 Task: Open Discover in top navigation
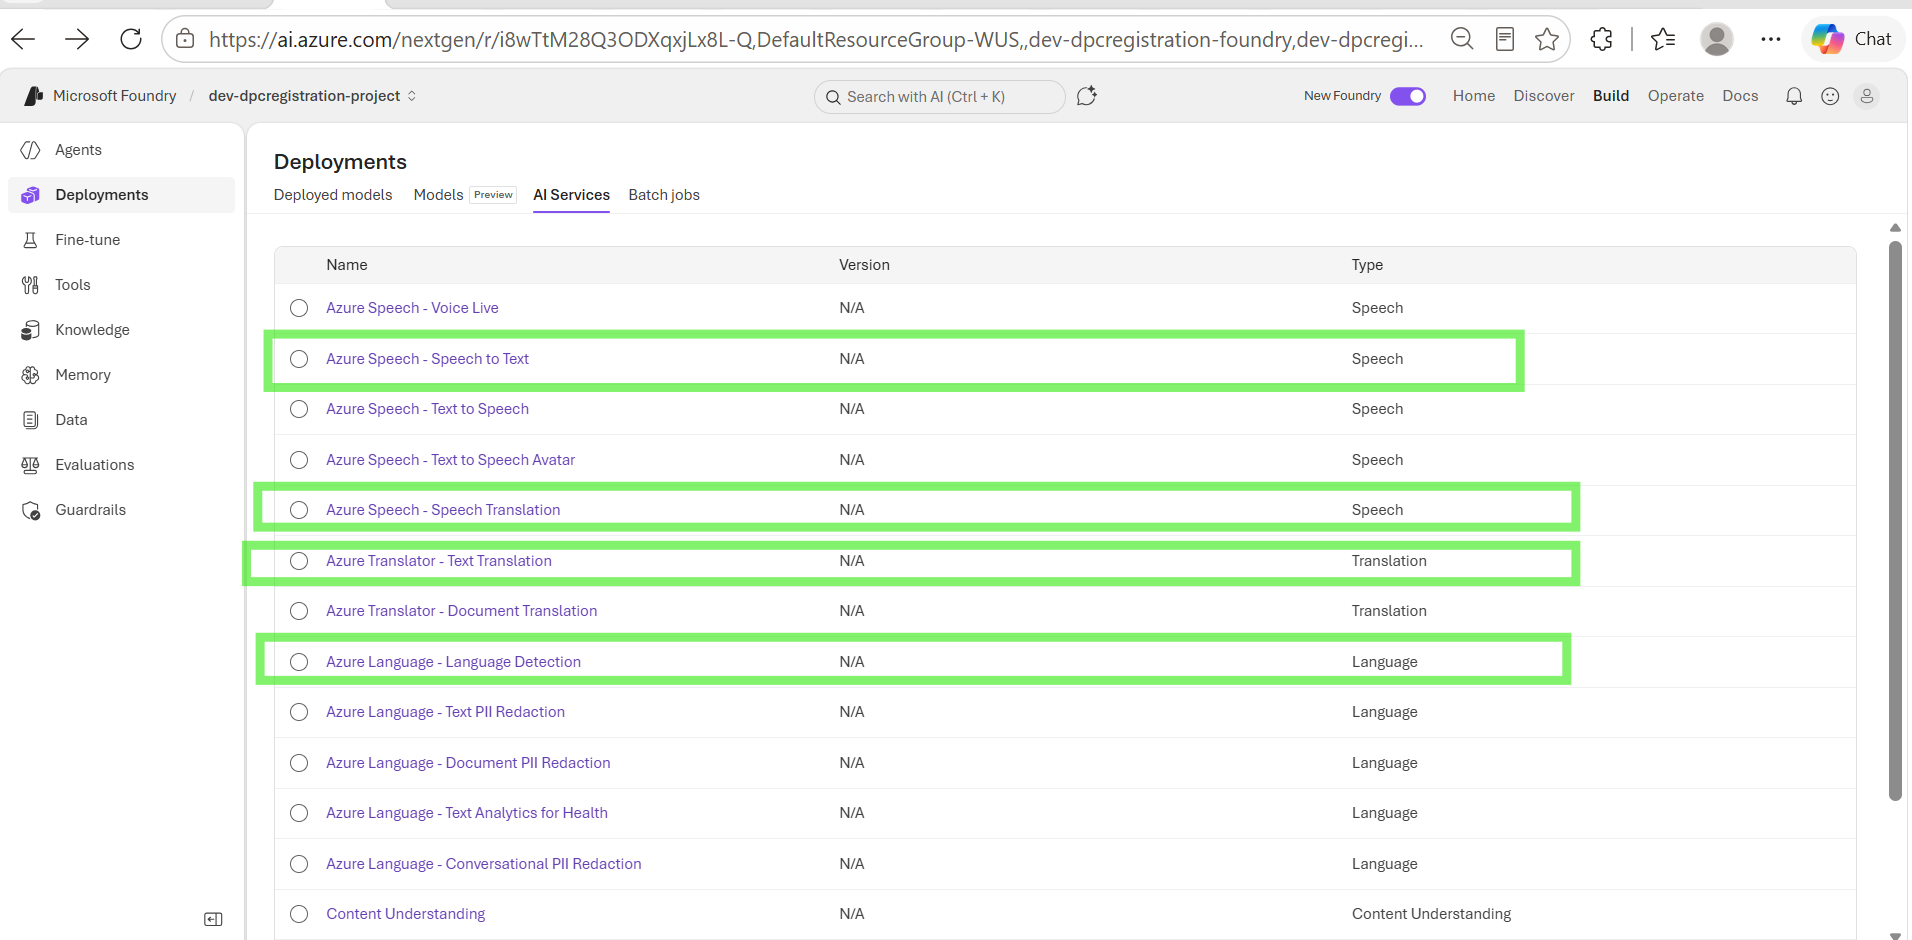coord(1544,96)
